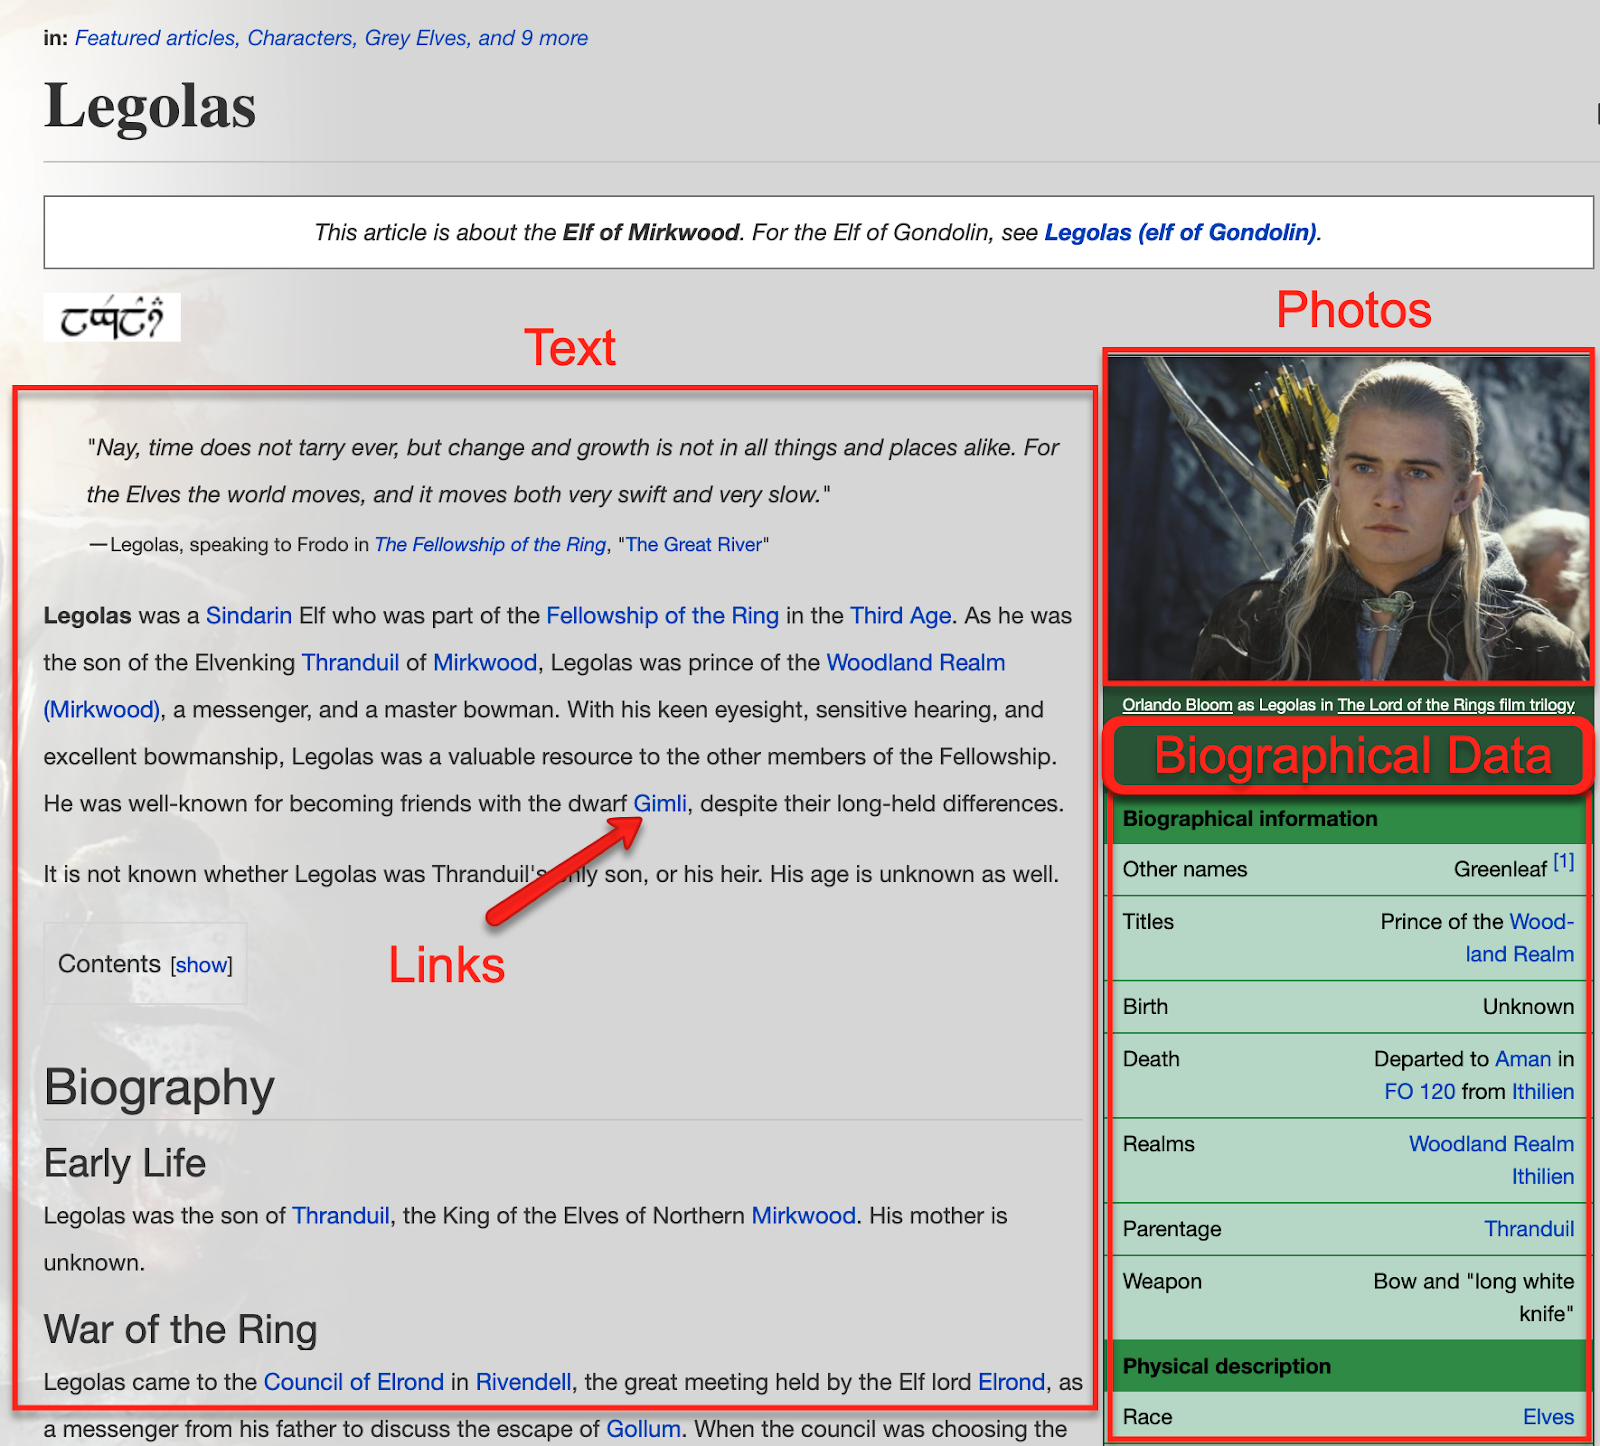This screenshot has height=1446, width=1600.
Task: Open the 'Grey Elves' category link
Action: point(415,38)
